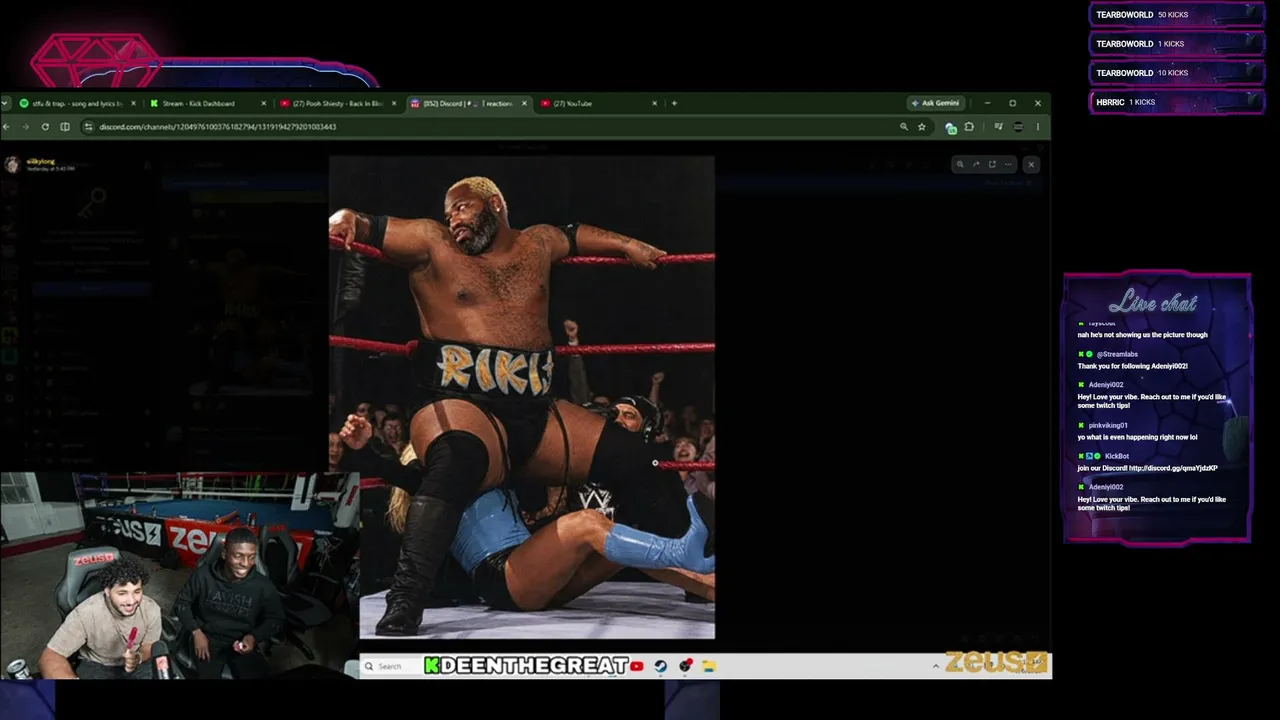Click the TEARBOWORLD 10 KICKS alert
The image size is (1280, 720).
1177,73
